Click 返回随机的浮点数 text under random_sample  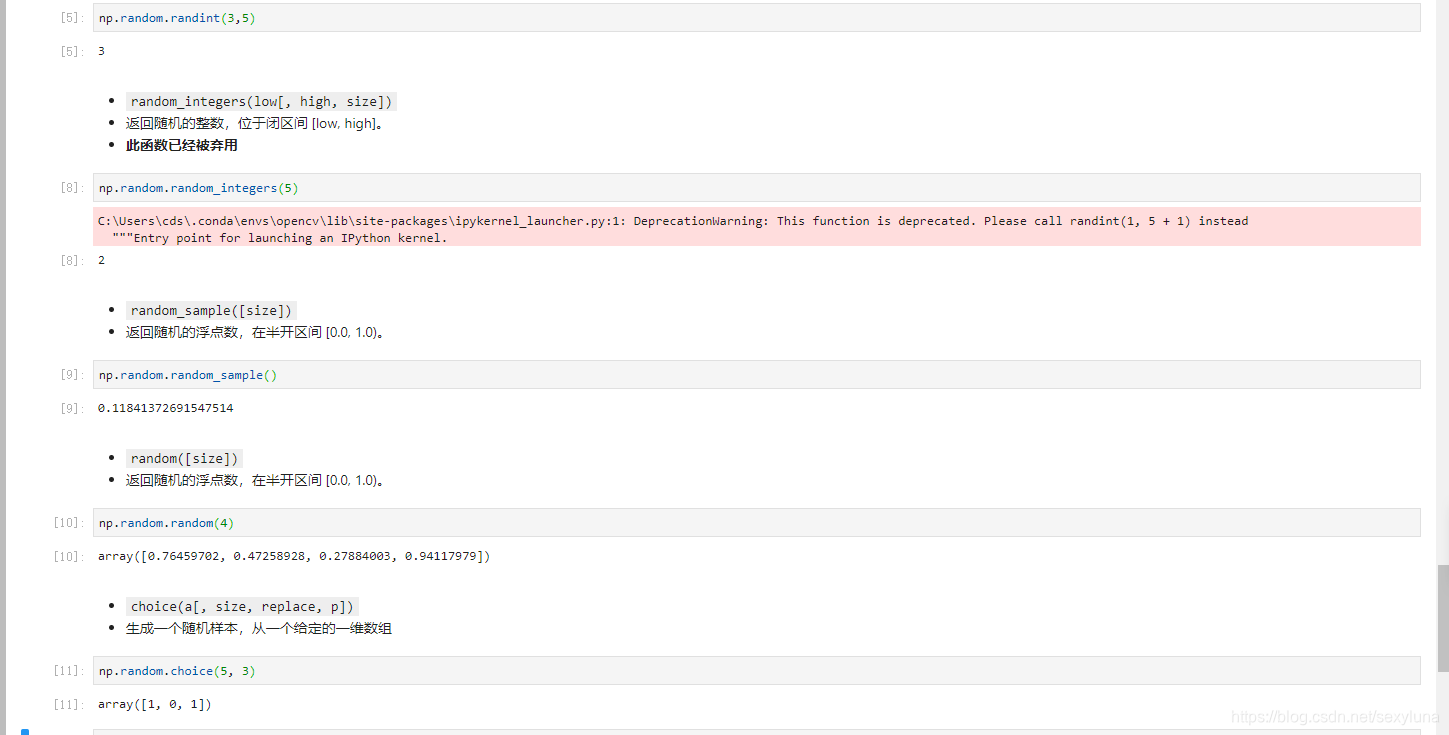point(255,333)
